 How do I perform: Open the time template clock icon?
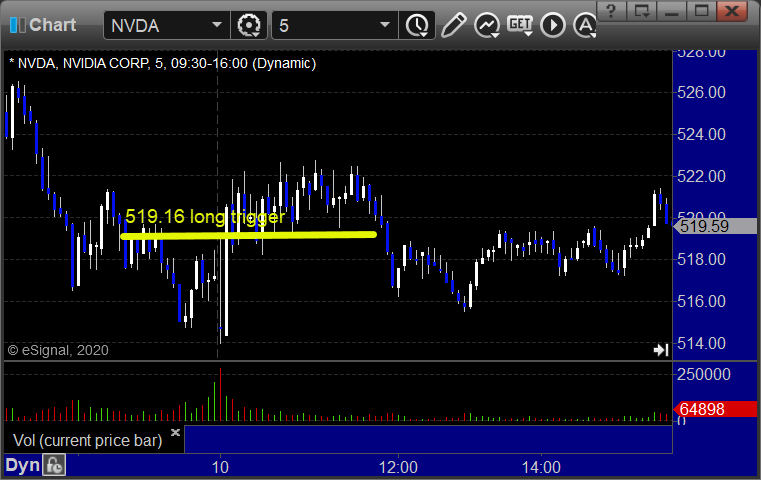[416, 25]
